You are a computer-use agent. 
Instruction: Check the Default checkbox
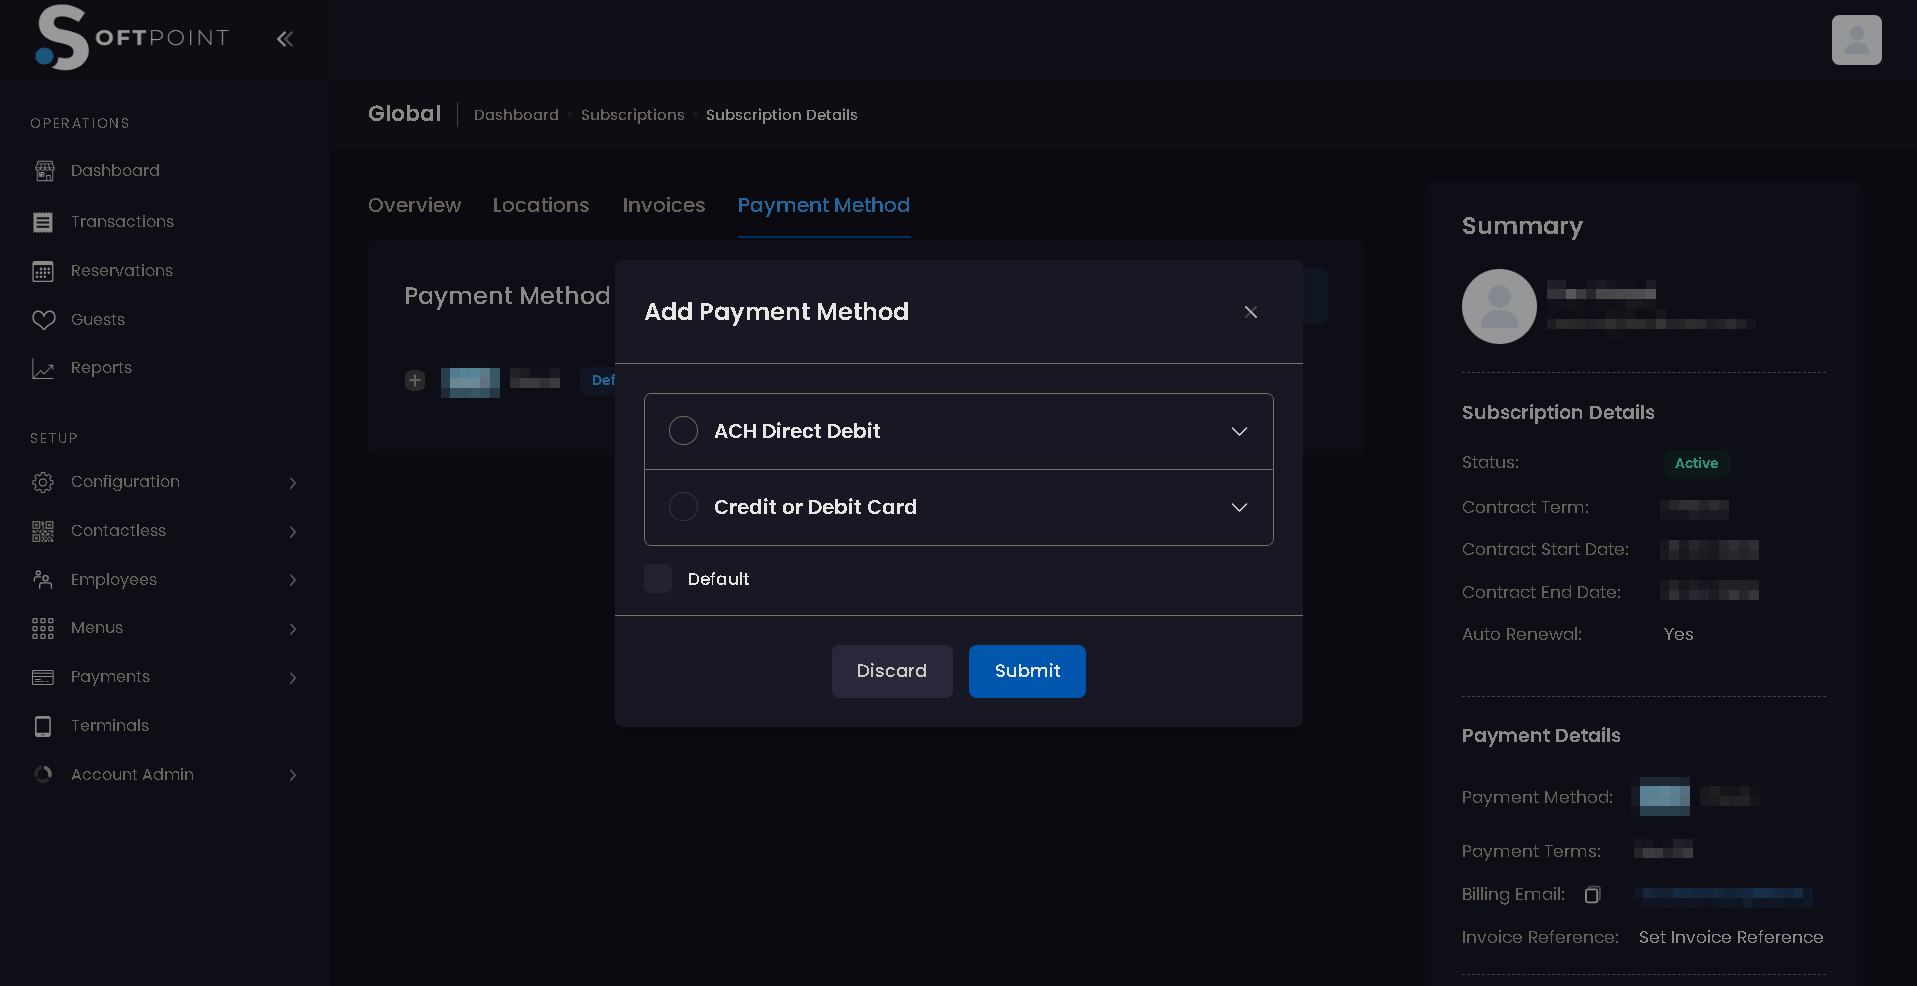[658, 579]
